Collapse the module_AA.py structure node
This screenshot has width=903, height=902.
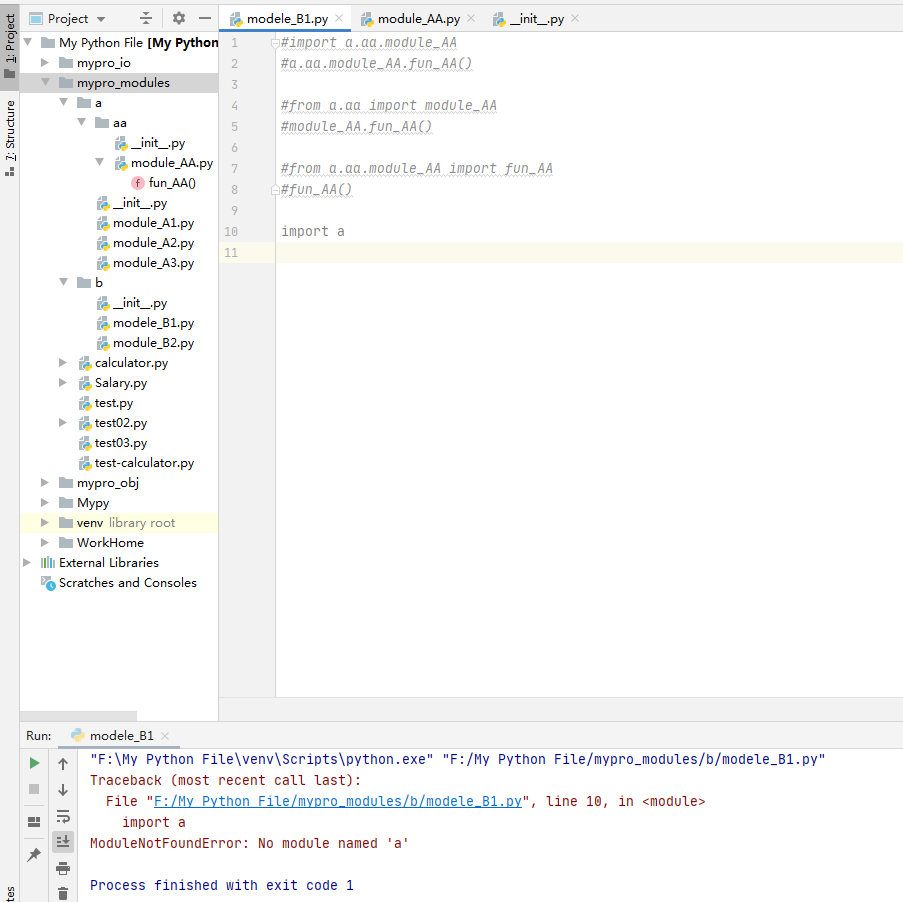tap(100, 162)
